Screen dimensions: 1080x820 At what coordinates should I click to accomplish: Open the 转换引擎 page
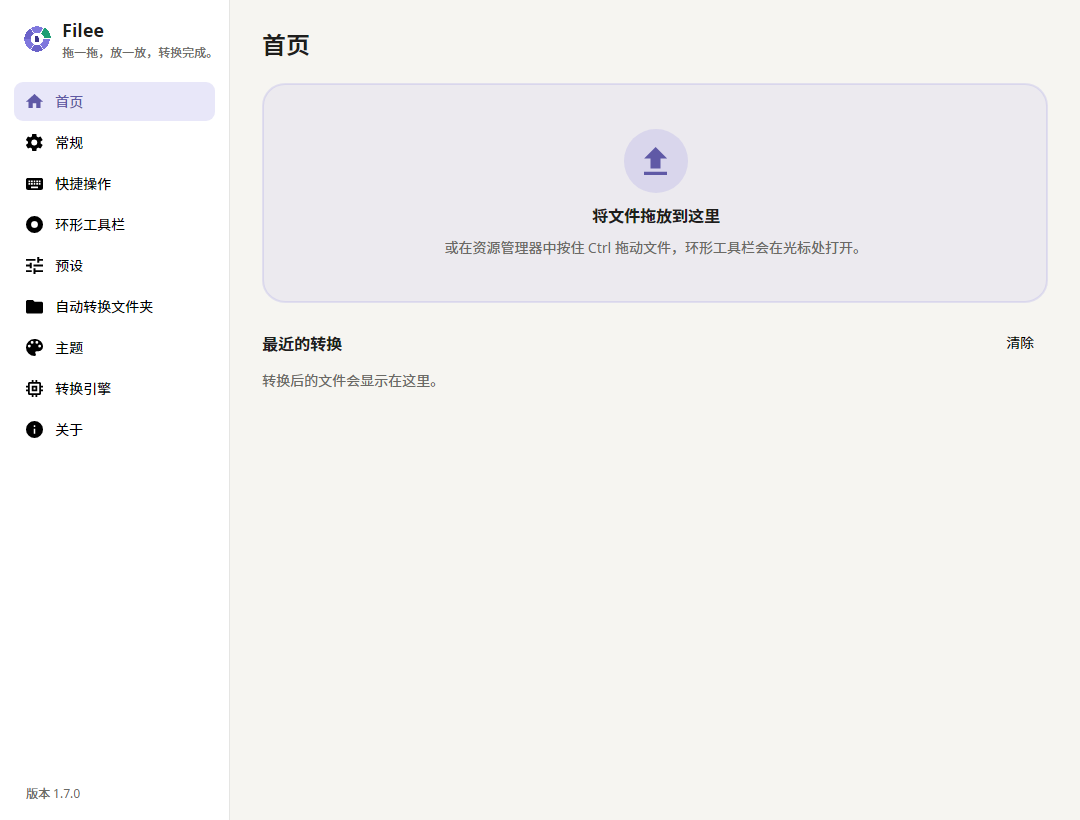point(114,389)
